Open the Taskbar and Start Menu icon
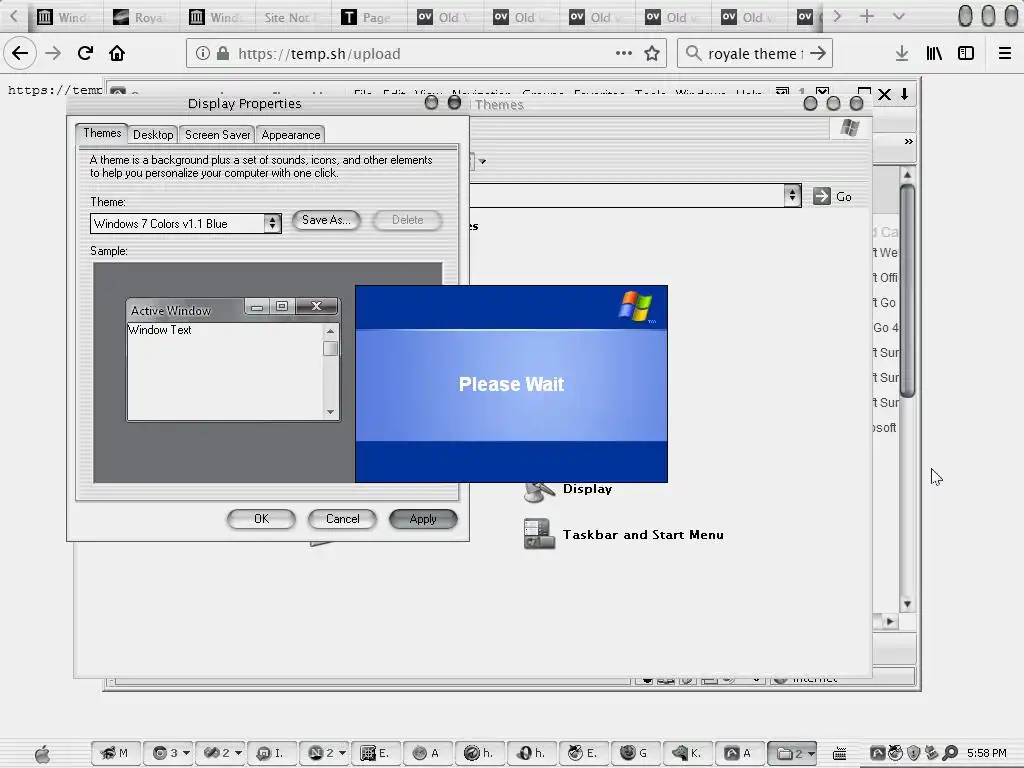This screenshot has width=1024, height=768. click(x=539, y=534)
